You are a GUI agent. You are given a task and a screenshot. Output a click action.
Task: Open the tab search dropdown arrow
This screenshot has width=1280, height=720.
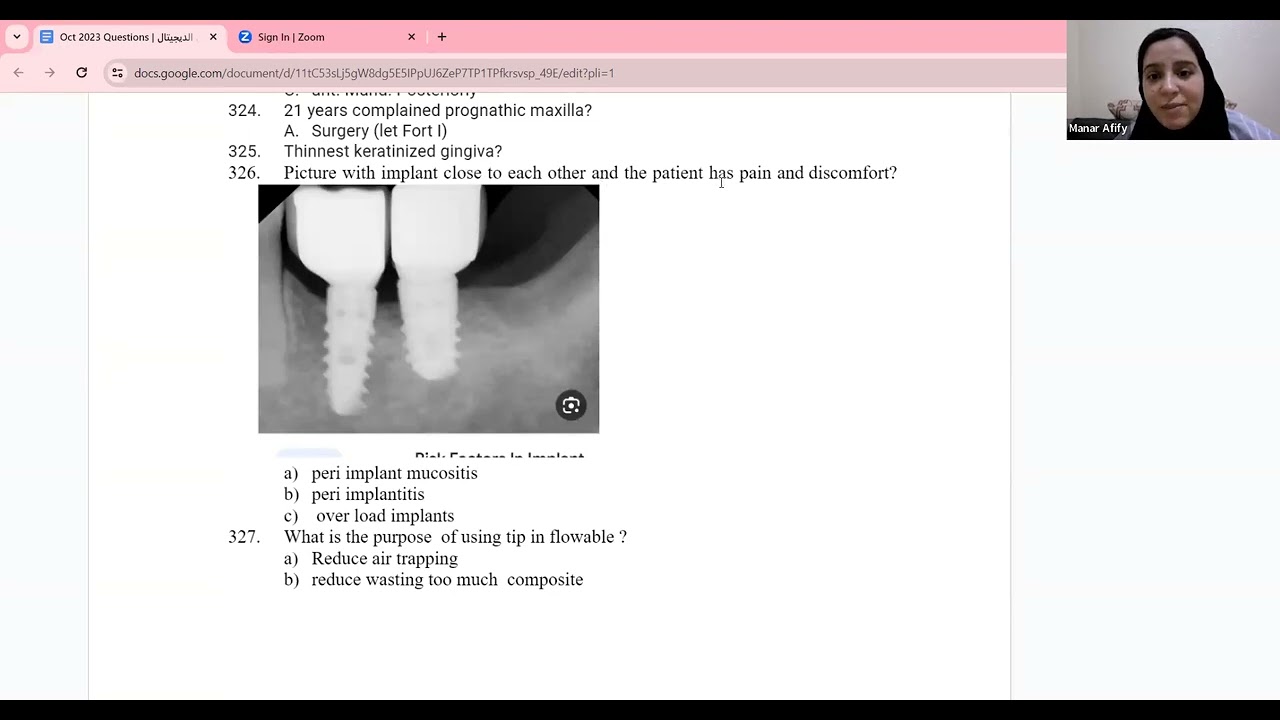tap(17, 37)
